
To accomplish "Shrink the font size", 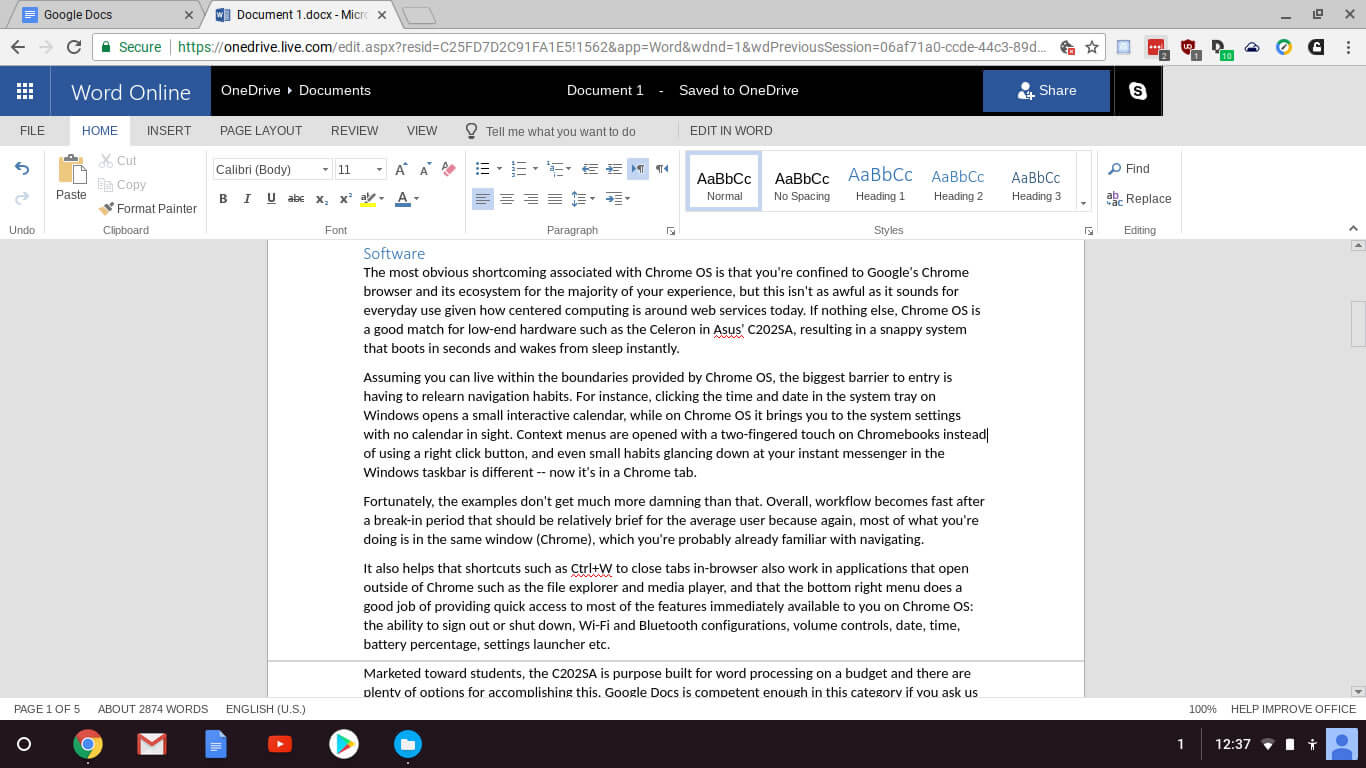I will click(x=425, y=169).
